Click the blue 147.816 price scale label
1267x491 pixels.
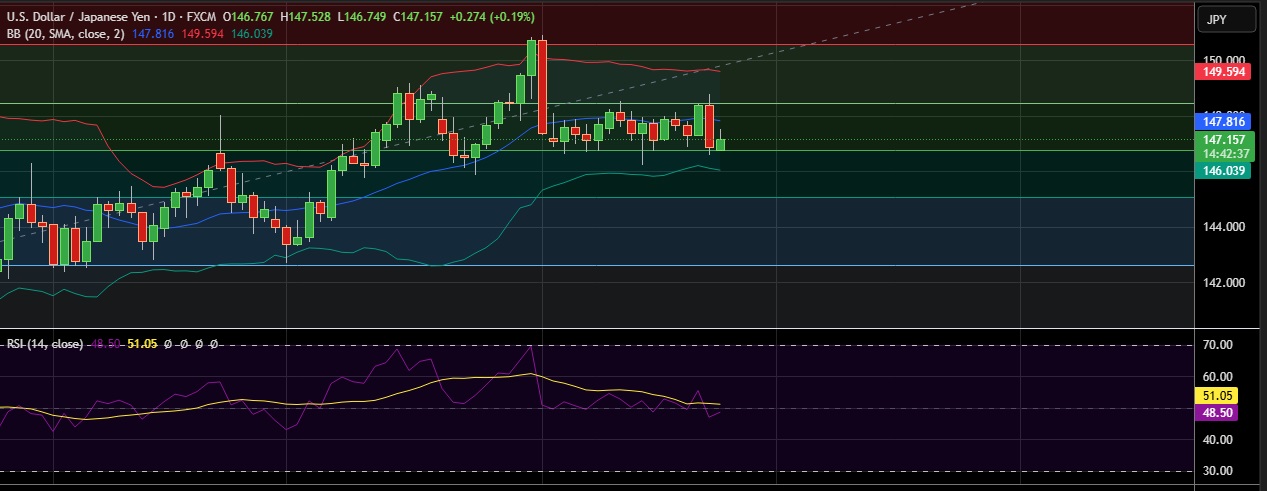pos(1223,121)
